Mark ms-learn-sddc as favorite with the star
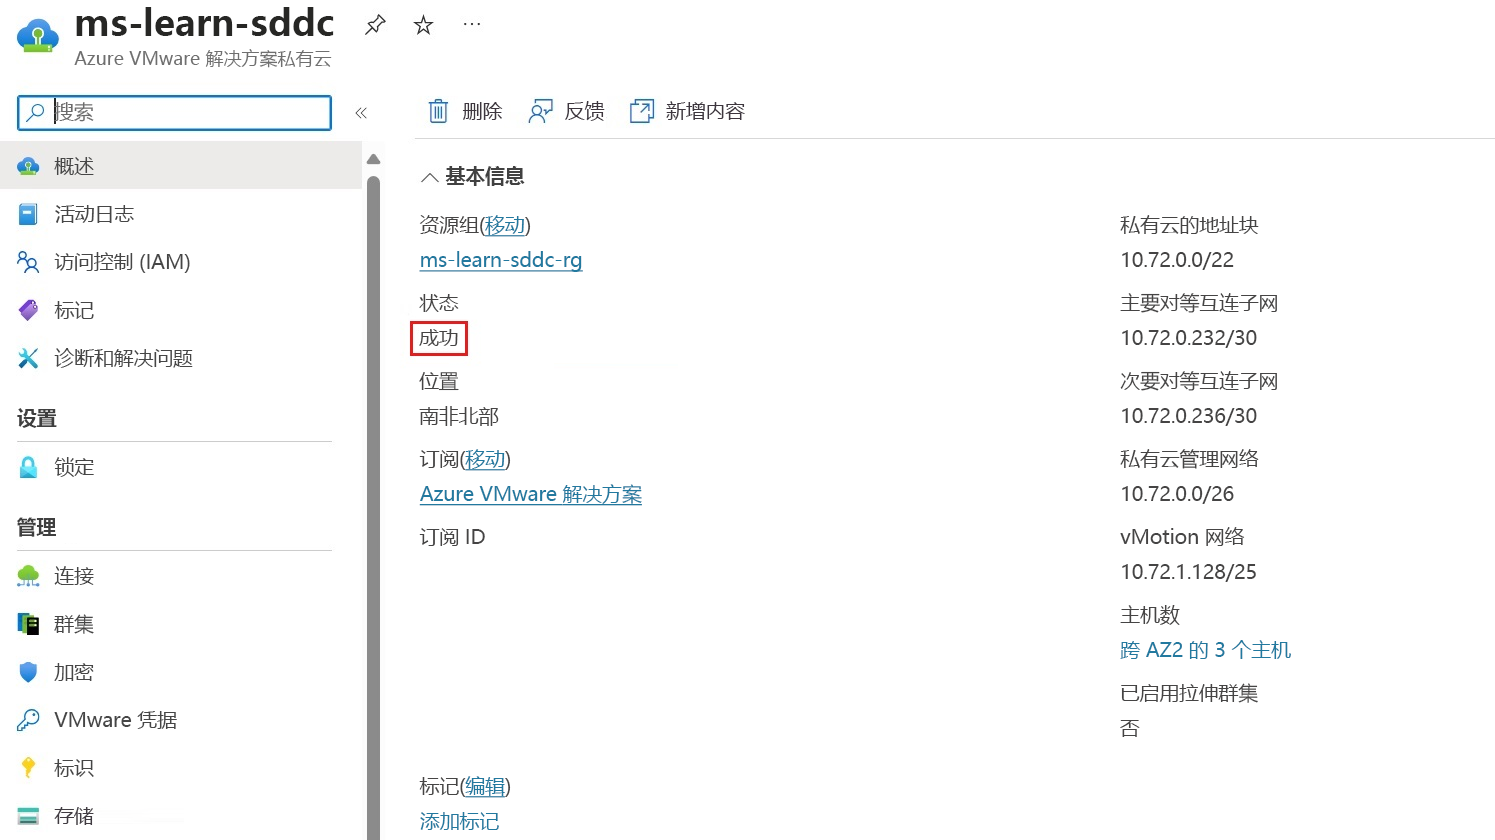 point(424,25)
